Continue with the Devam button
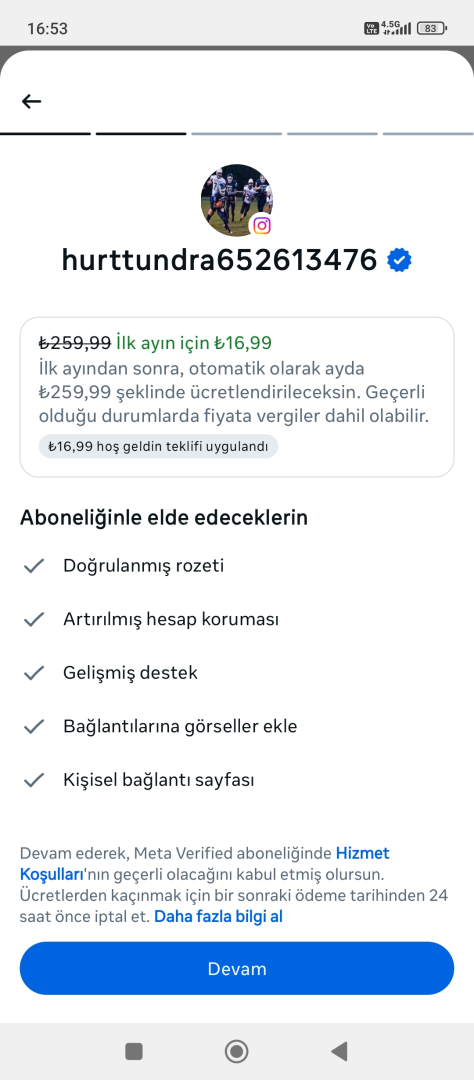 (237, 968)
